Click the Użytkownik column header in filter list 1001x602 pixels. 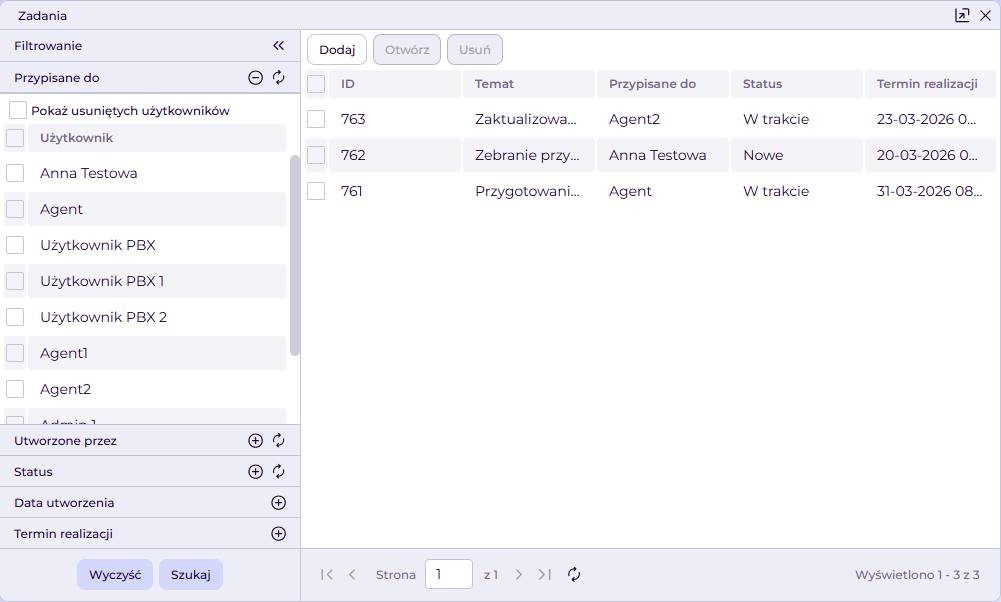pos(157,138)
